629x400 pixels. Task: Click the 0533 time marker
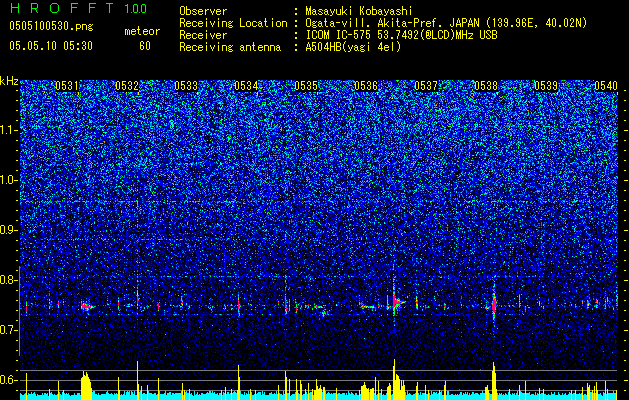pos(186,86)
